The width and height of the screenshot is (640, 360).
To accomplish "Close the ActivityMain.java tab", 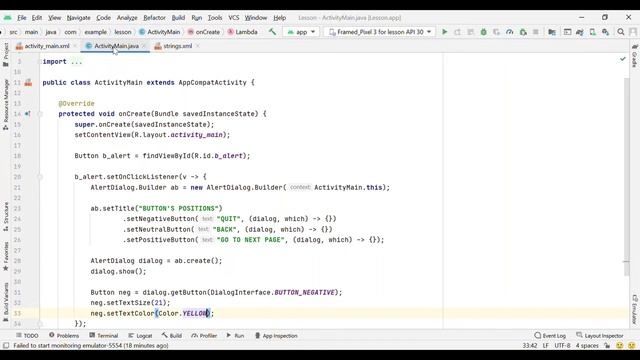I will tap(144, 46).
